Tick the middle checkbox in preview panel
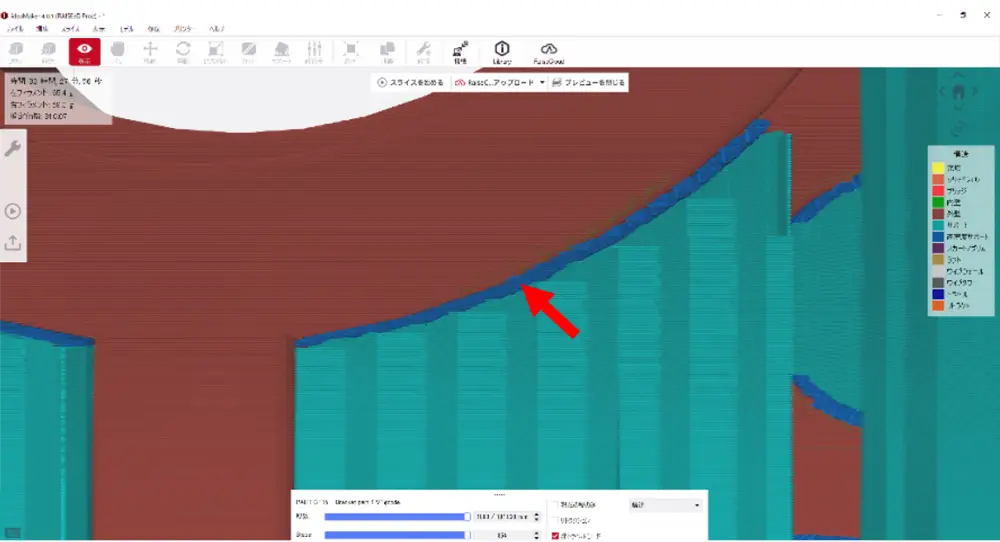Viewport: 1000px width, 542px height. (556, 521)
